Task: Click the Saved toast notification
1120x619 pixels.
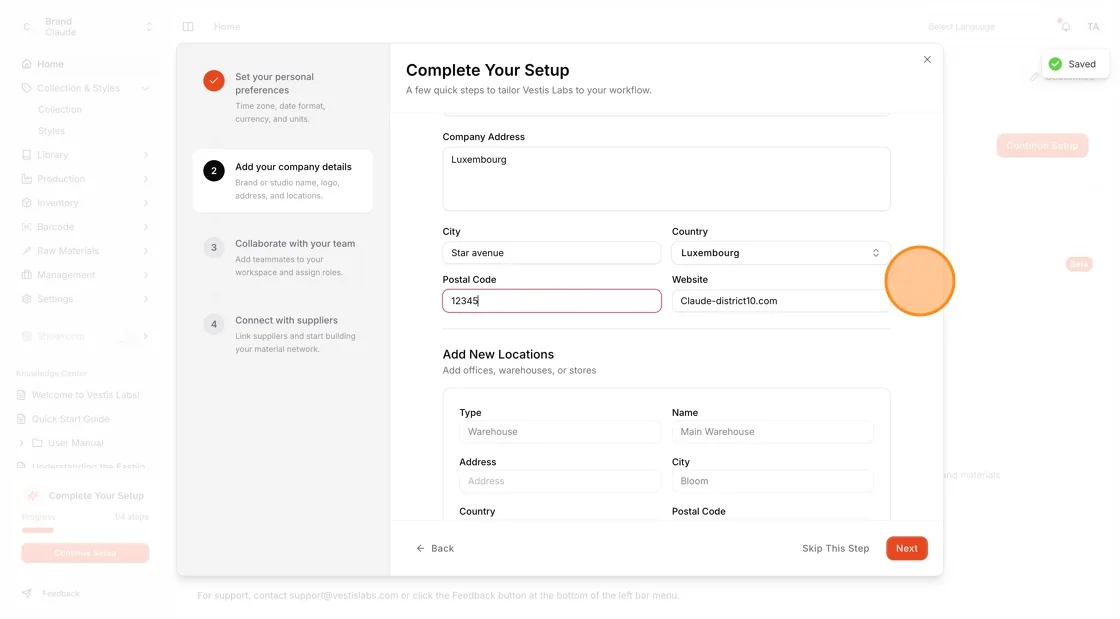Action: click(1074, 64)
